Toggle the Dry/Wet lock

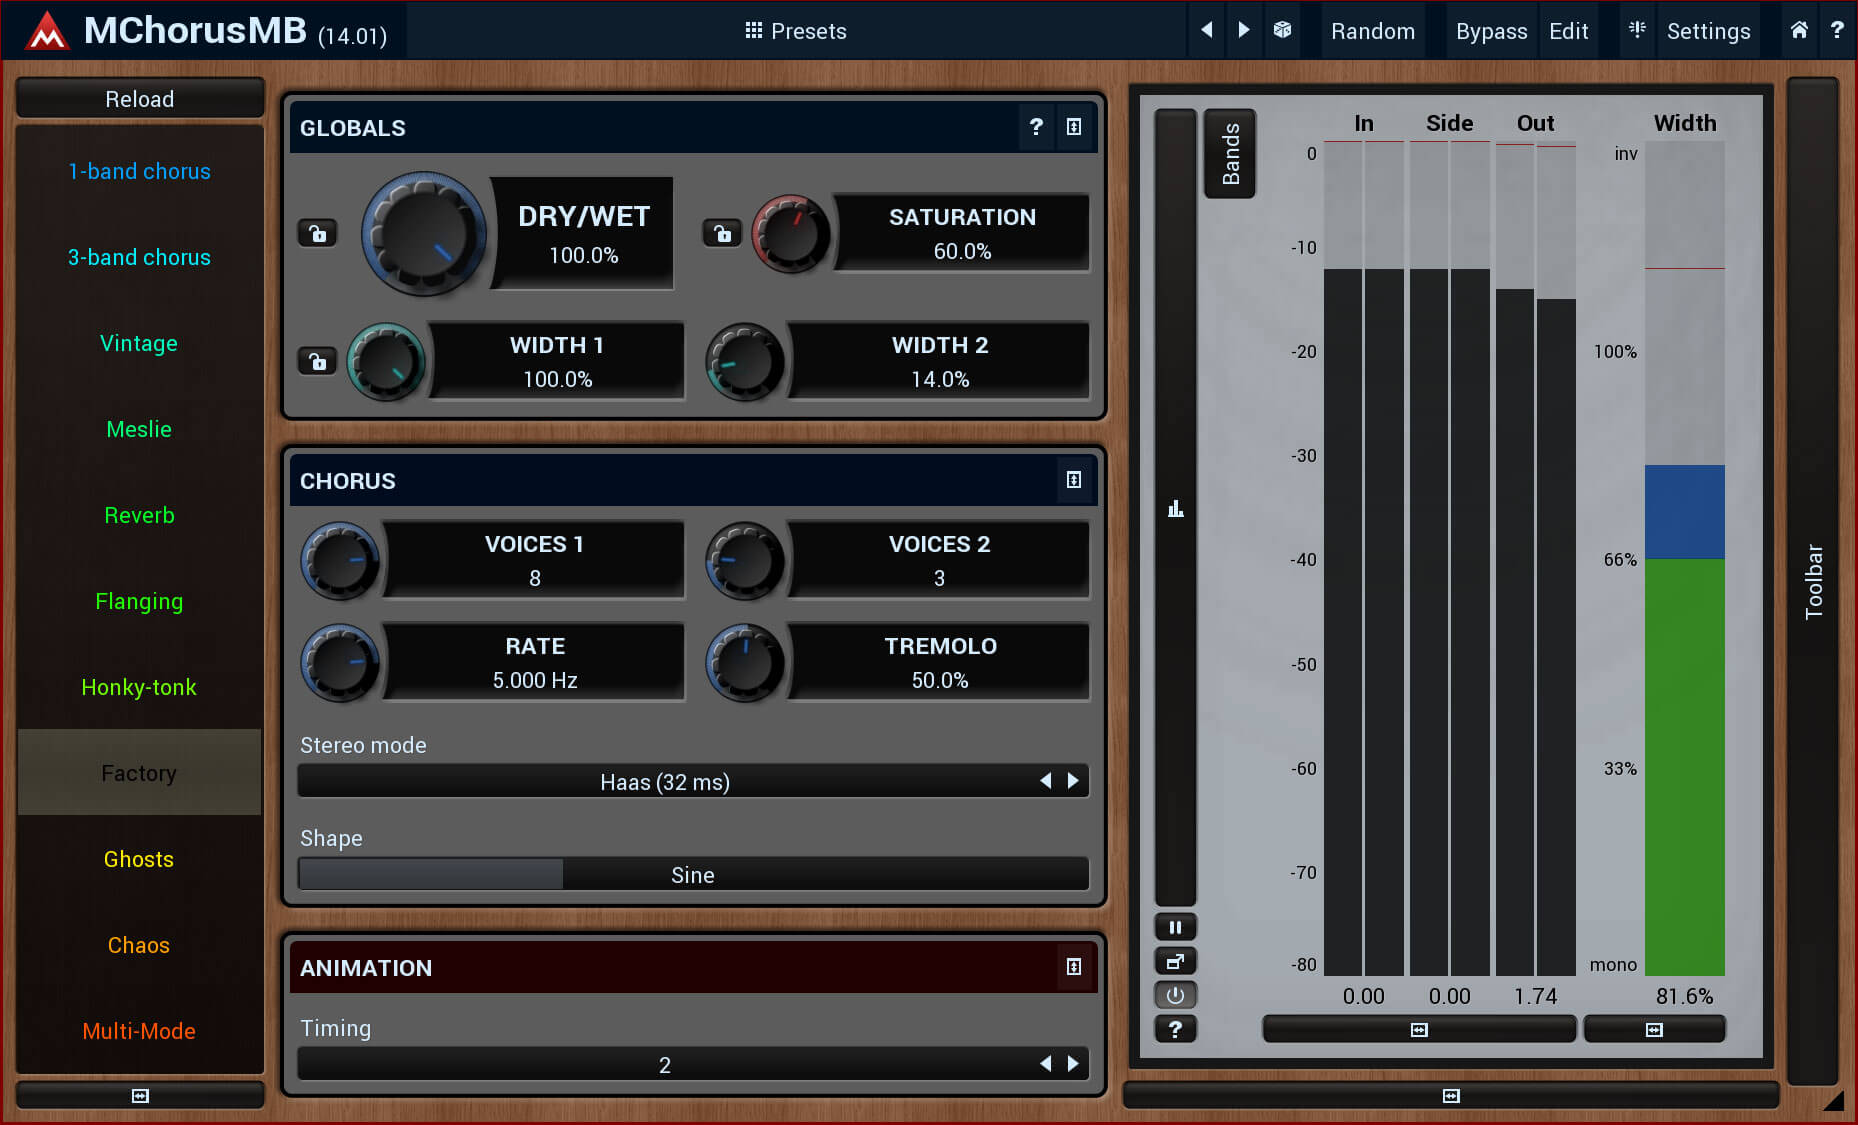point(318,233)
